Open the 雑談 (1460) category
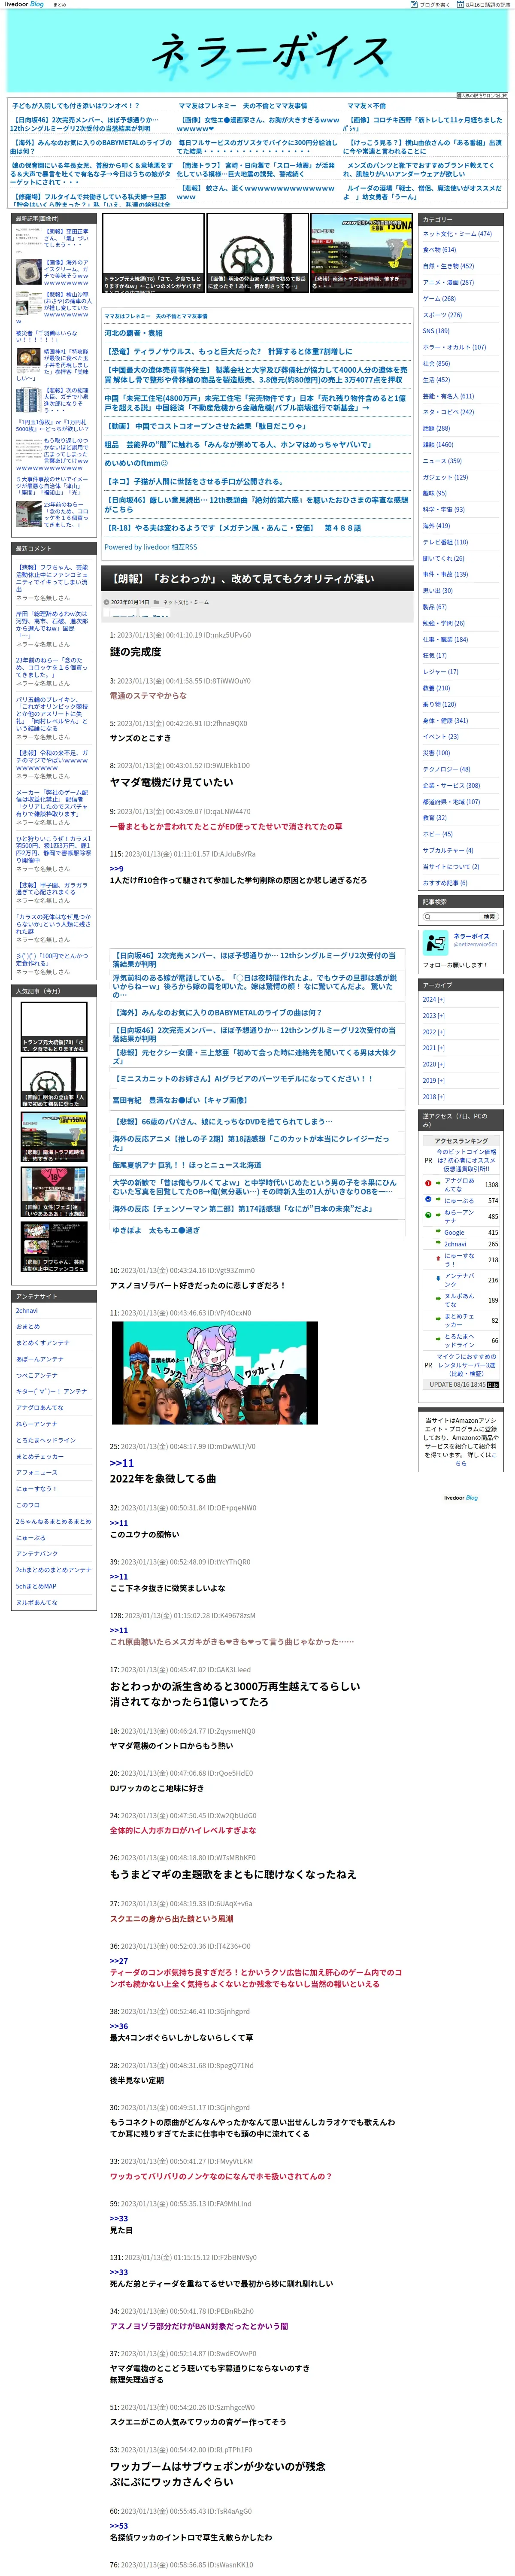Screen dimensions: 515x2576 coord(438,444)
